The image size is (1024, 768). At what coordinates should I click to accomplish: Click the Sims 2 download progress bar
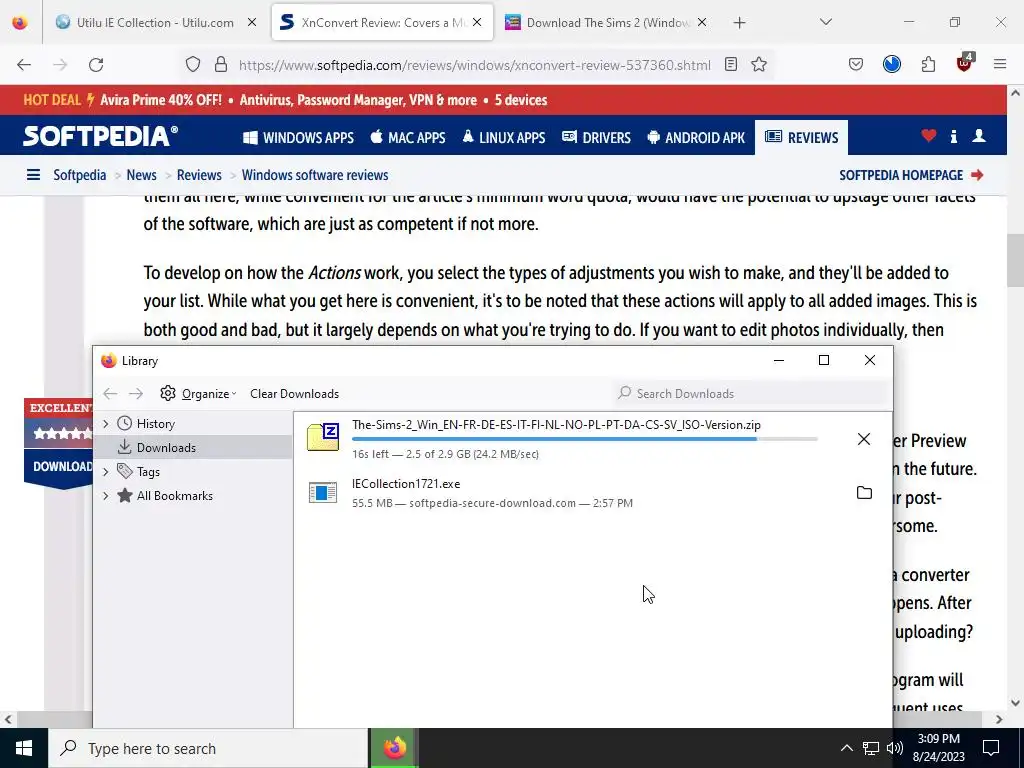point(584,440)
